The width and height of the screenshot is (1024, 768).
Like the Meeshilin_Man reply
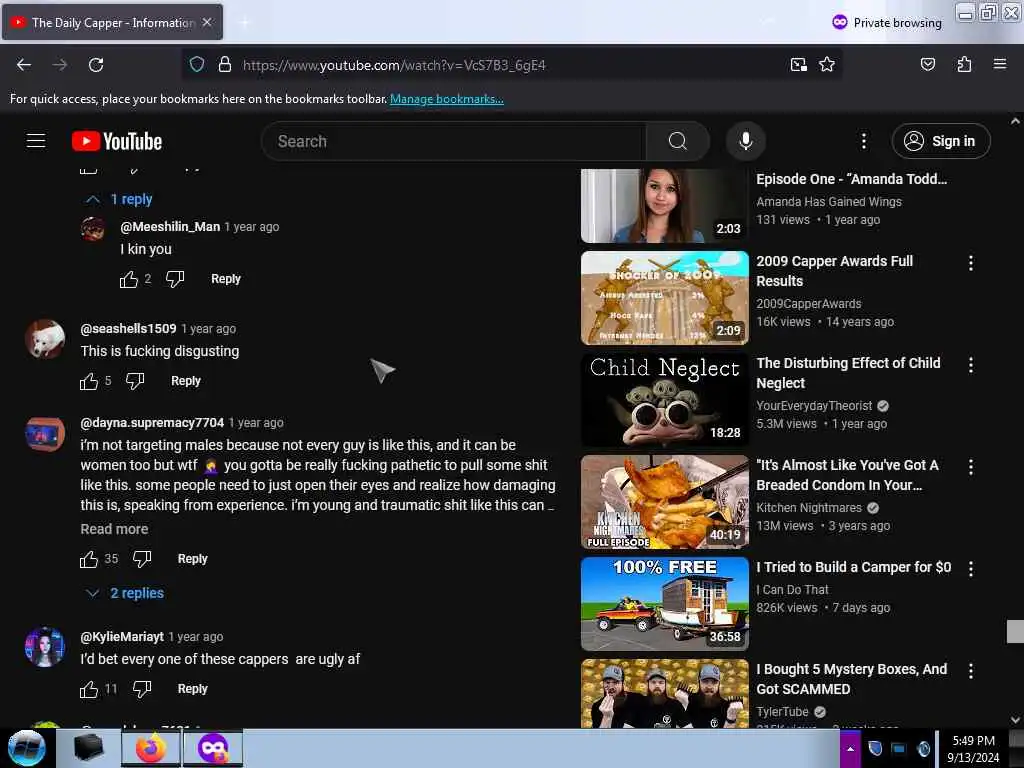pos(129,280)
